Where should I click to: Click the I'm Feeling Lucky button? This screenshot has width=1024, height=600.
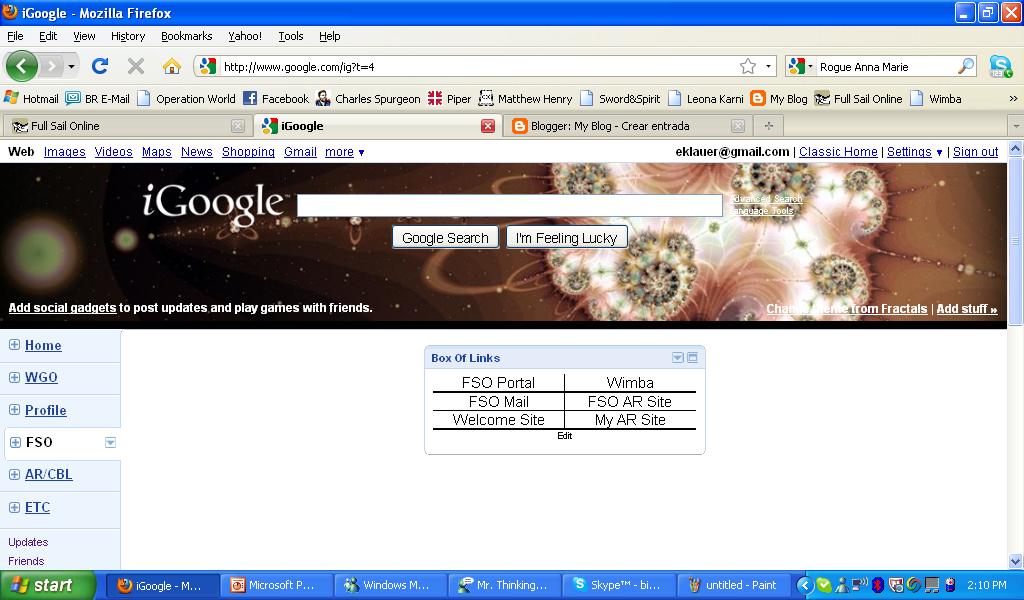(x=566, y=238)
